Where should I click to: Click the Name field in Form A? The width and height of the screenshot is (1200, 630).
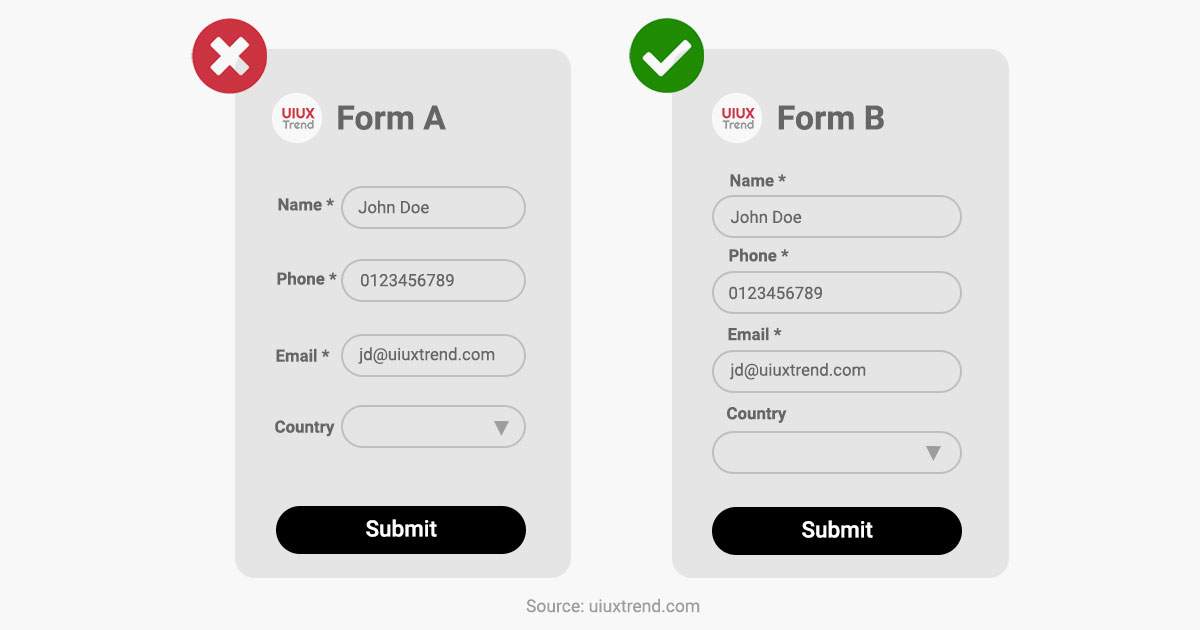[x=433, y=208]
